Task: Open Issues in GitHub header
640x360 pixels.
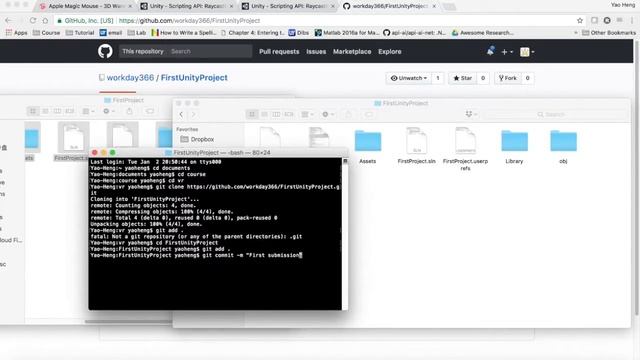Action: 316,51
